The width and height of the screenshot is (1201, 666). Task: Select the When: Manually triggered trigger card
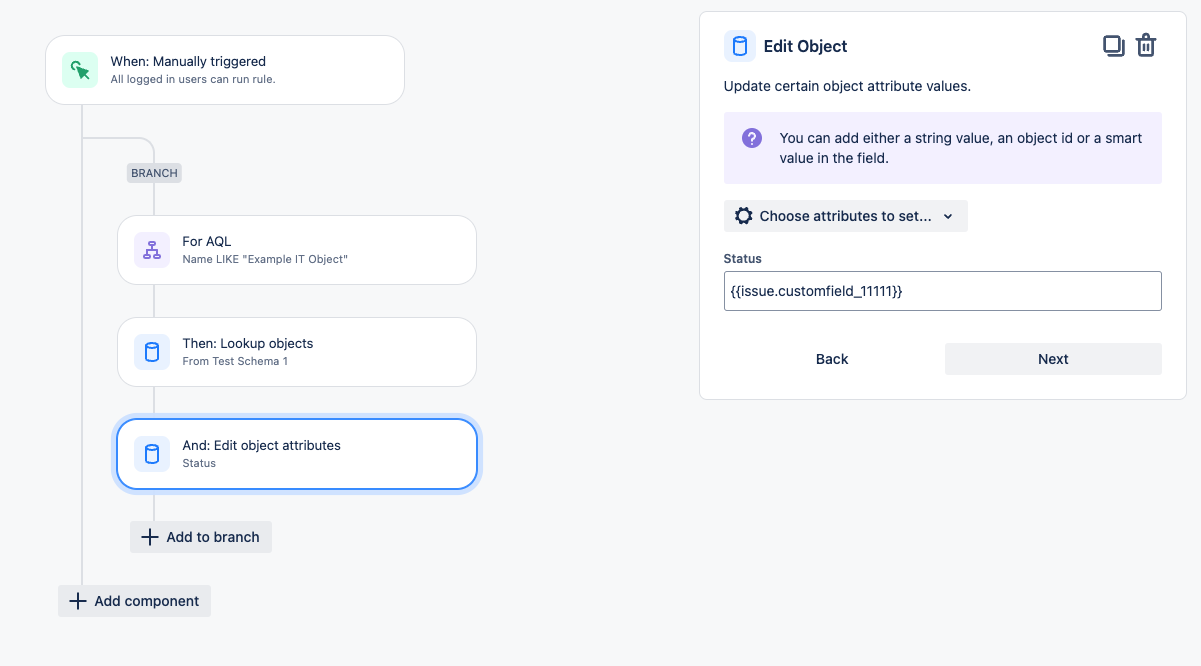(224, 69)
